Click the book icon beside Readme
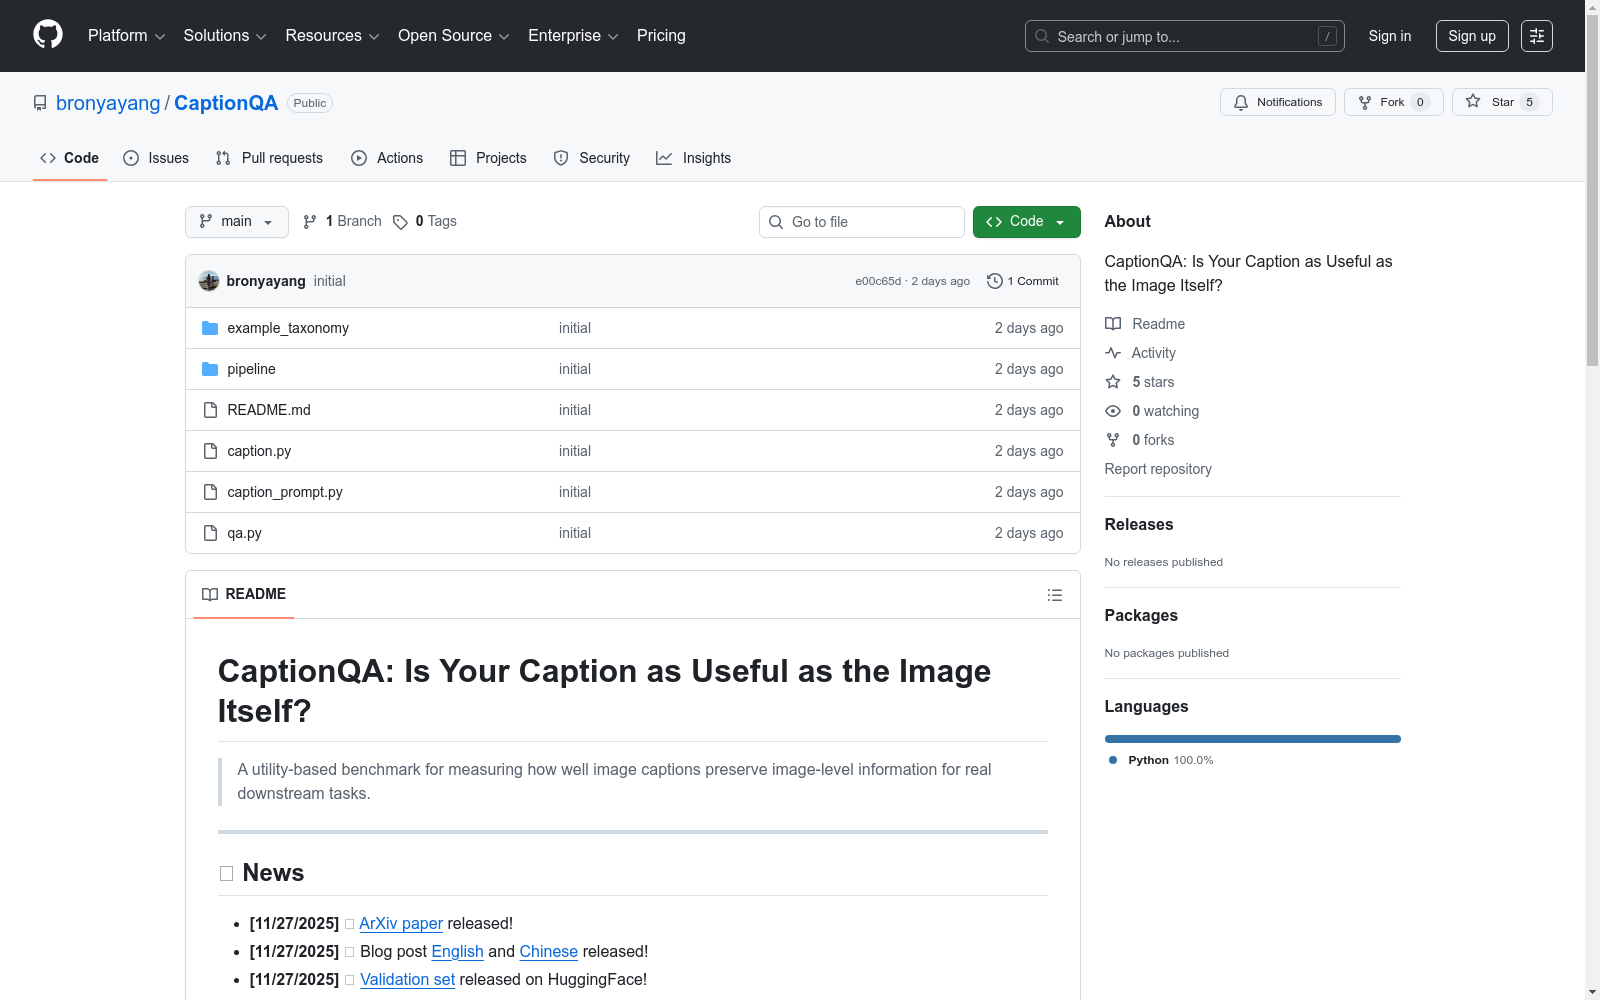 [x=1113, y=324]
